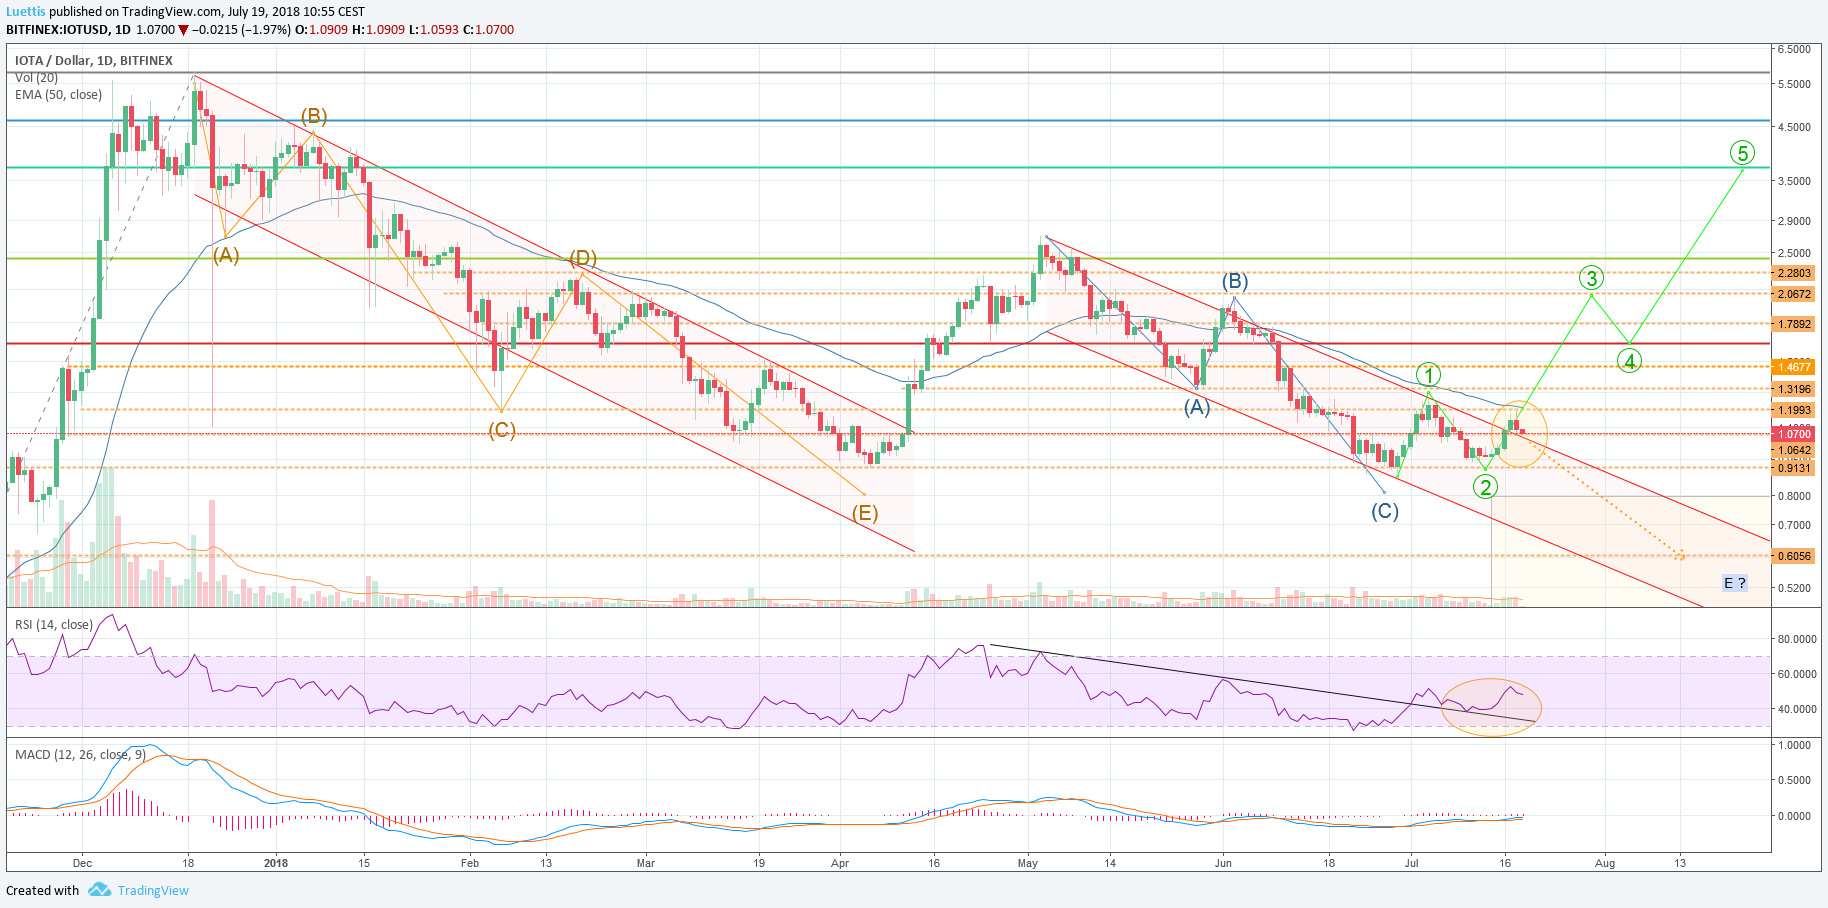Viewport: 1828px width, 908px height.
Task: Click the green circled 3 wave marker
Action: click(x=1591, y=278)
